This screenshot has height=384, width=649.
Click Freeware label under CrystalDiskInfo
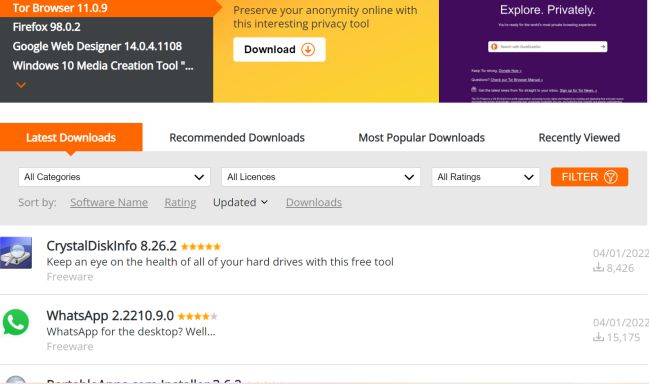tap(70, 276)
